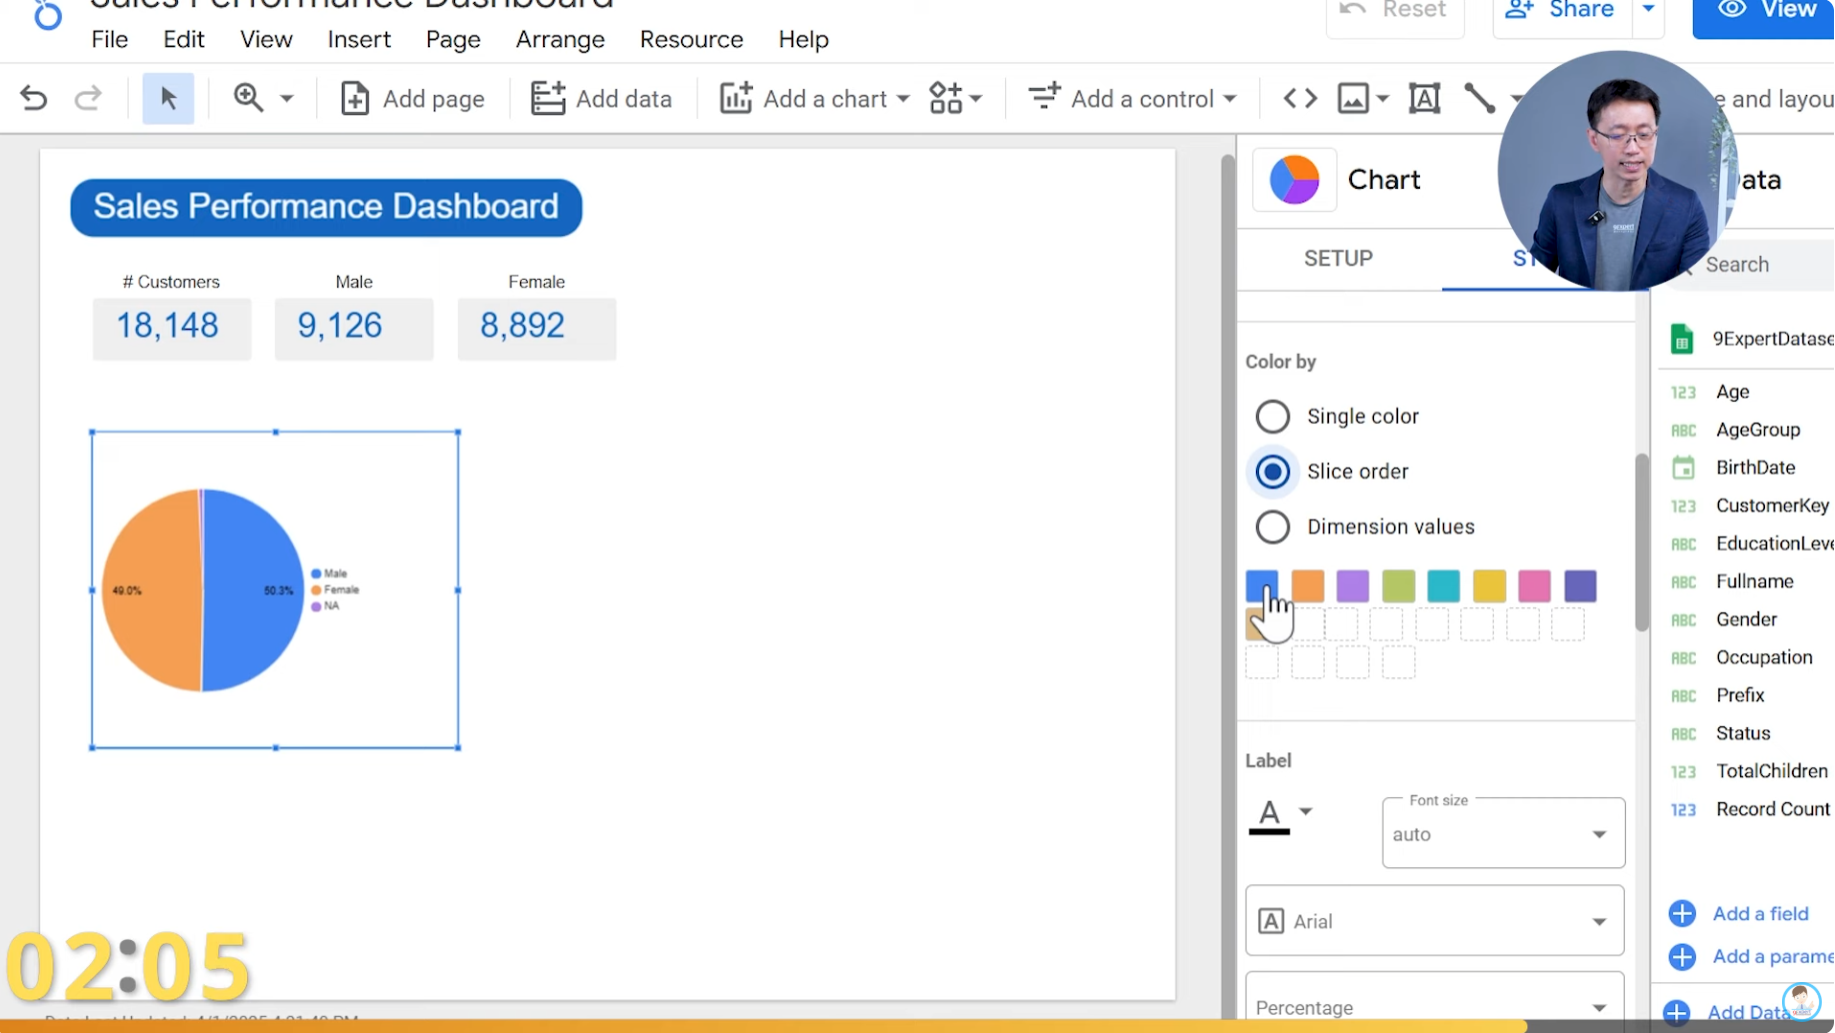Click the zoom magnifier icon
Viewport: 1835px width, 1033px height.
(248, 98)
